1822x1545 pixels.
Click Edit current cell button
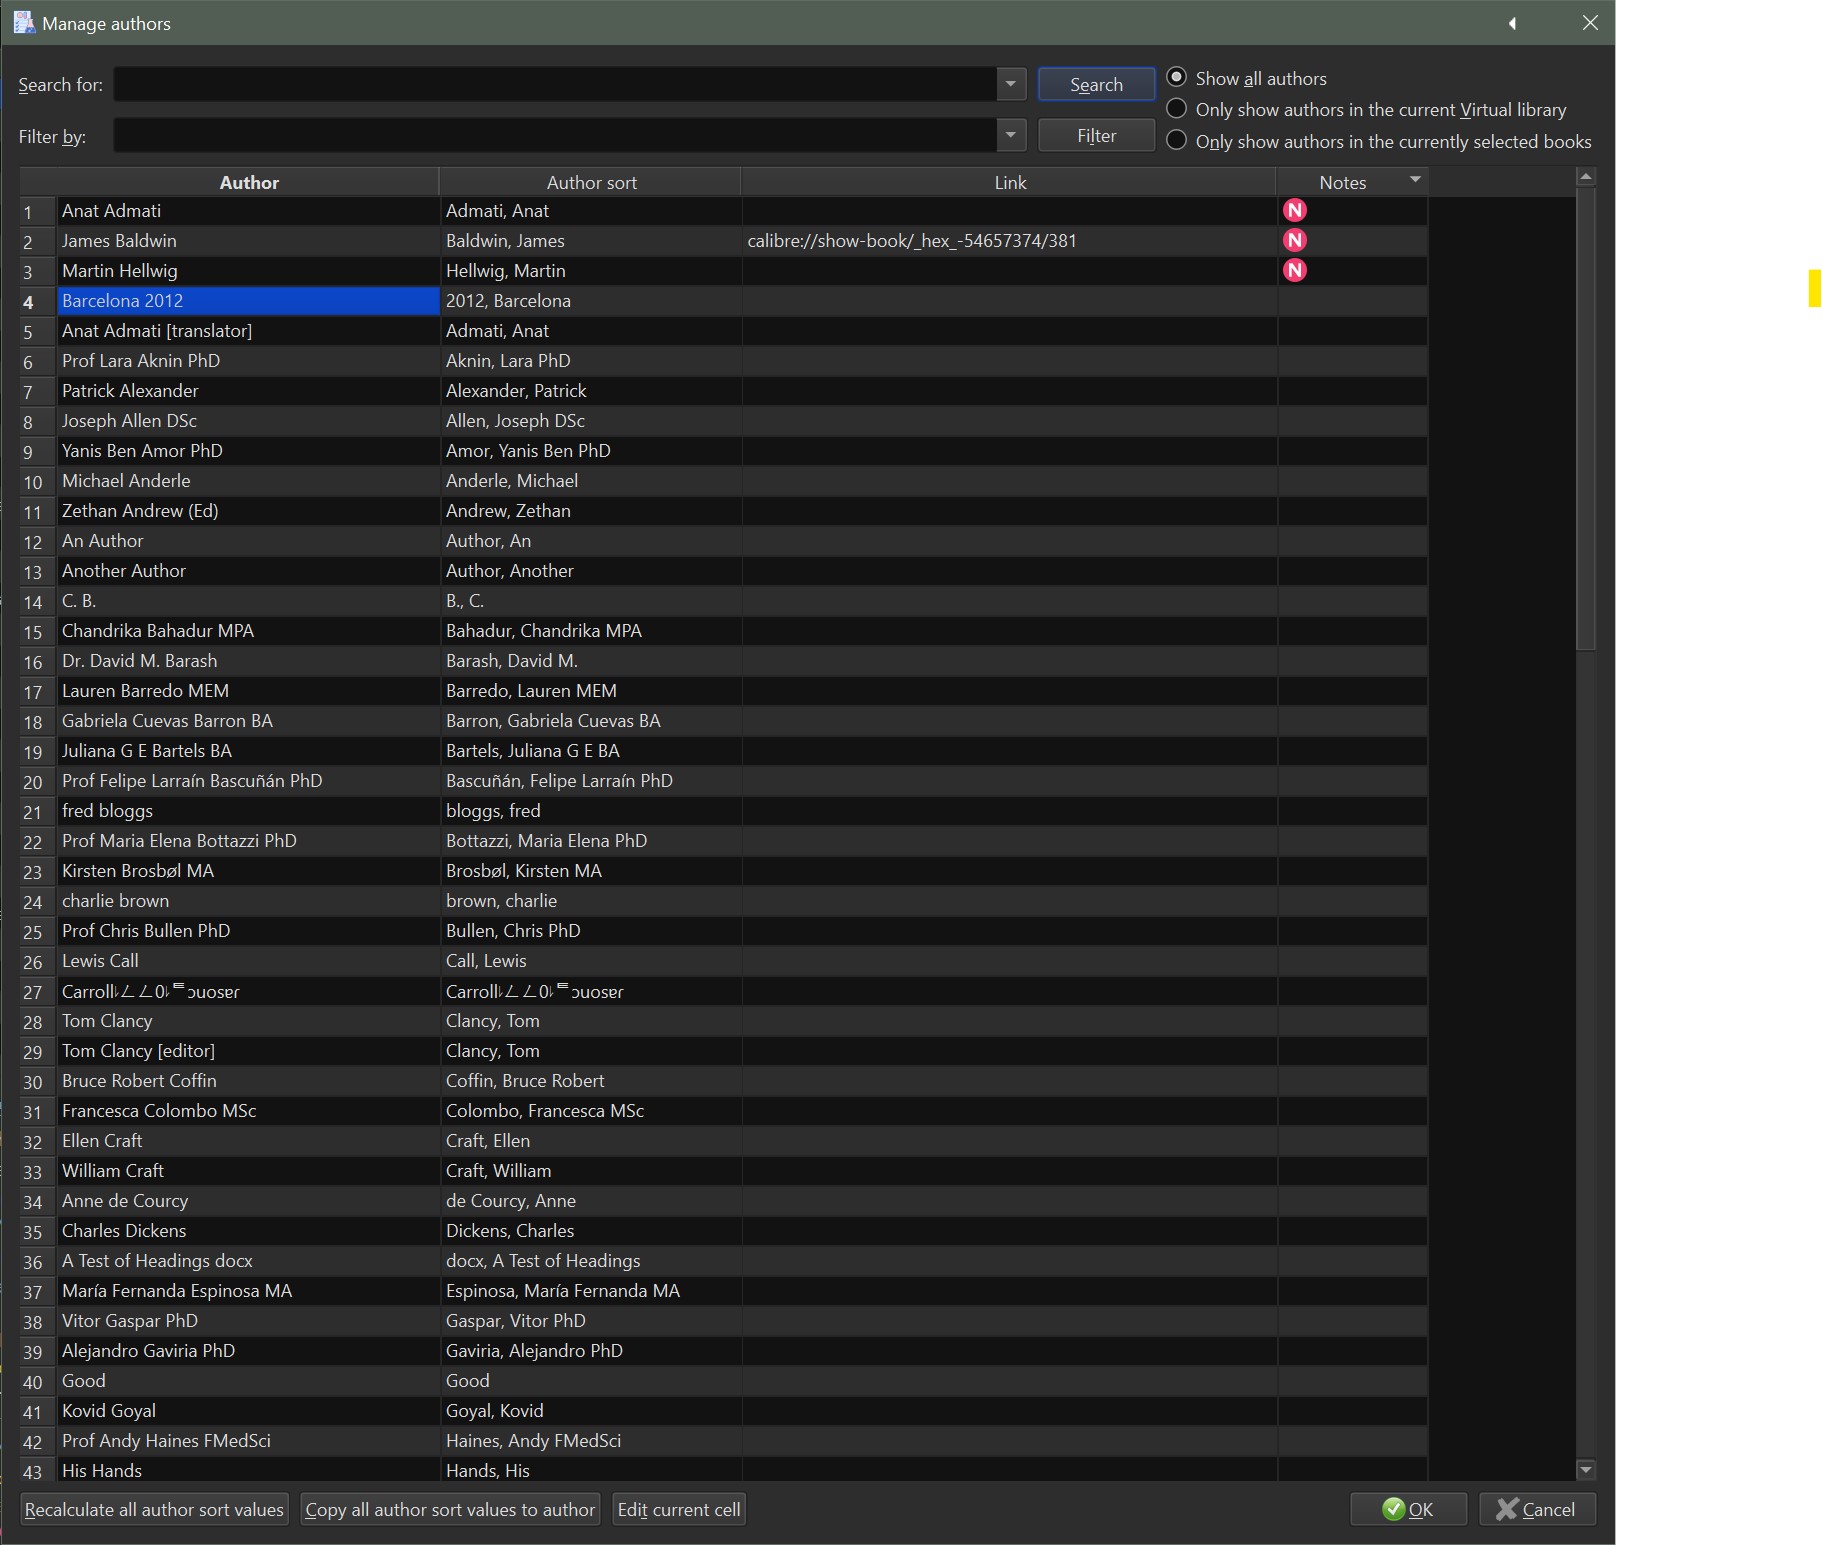pyautogui.click(x=679, y=1509)
